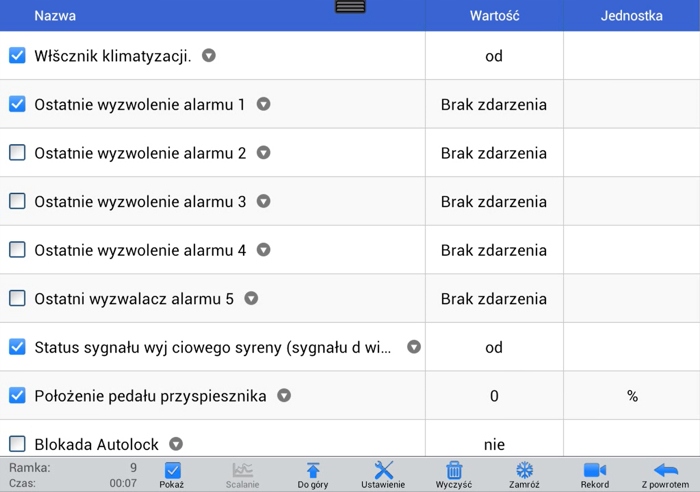Viewport: 700px width, 492px height.
Task: Click the Brak zdarzenia value for alarmu 3
Action: (494, 202)
